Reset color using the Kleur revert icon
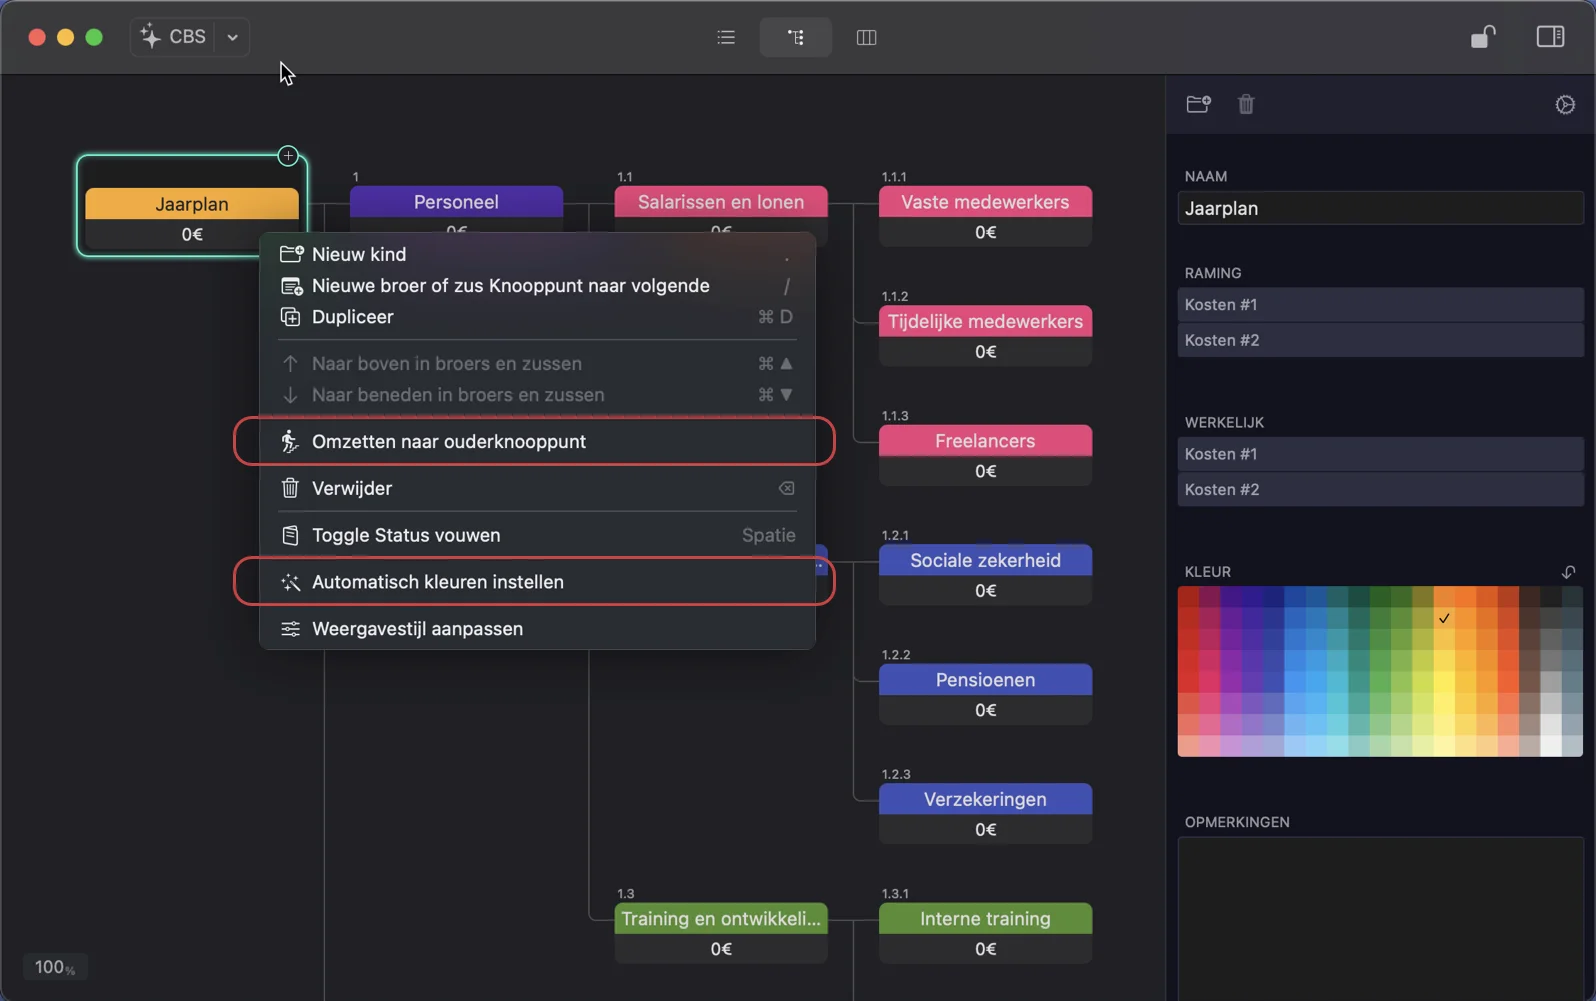This screenshot has width=1596, height=1001. click(x=1568, y=572)
